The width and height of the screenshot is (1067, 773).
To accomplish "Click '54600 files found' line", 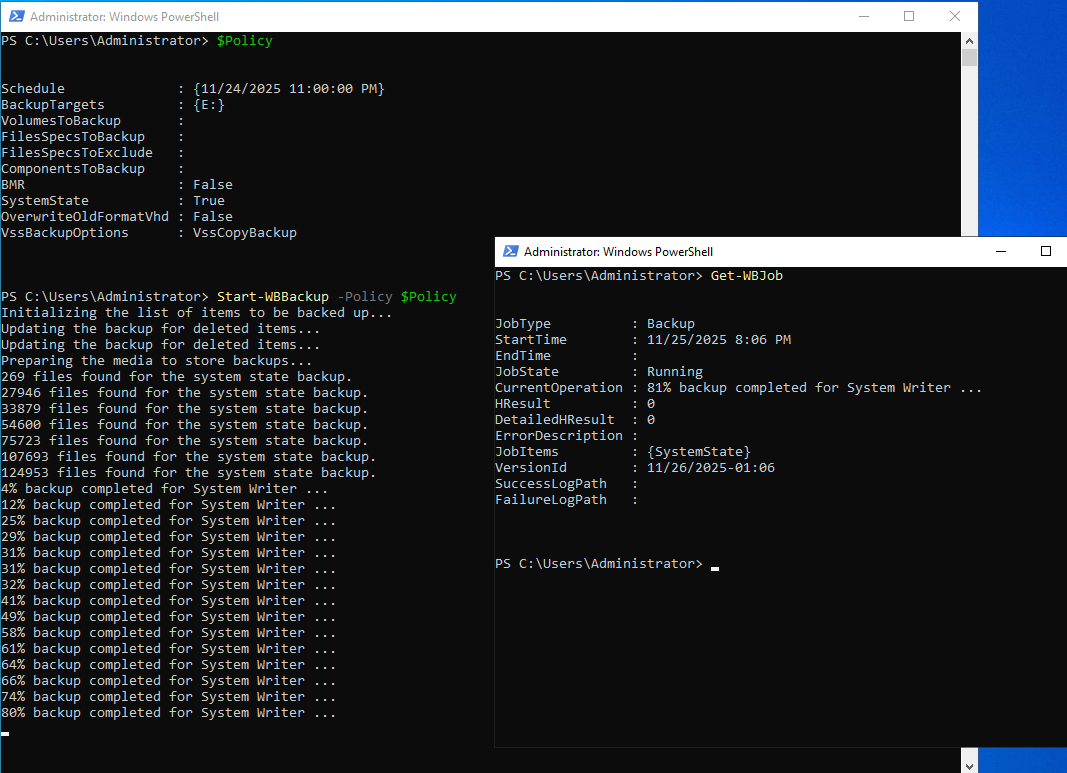I will 184,425.
